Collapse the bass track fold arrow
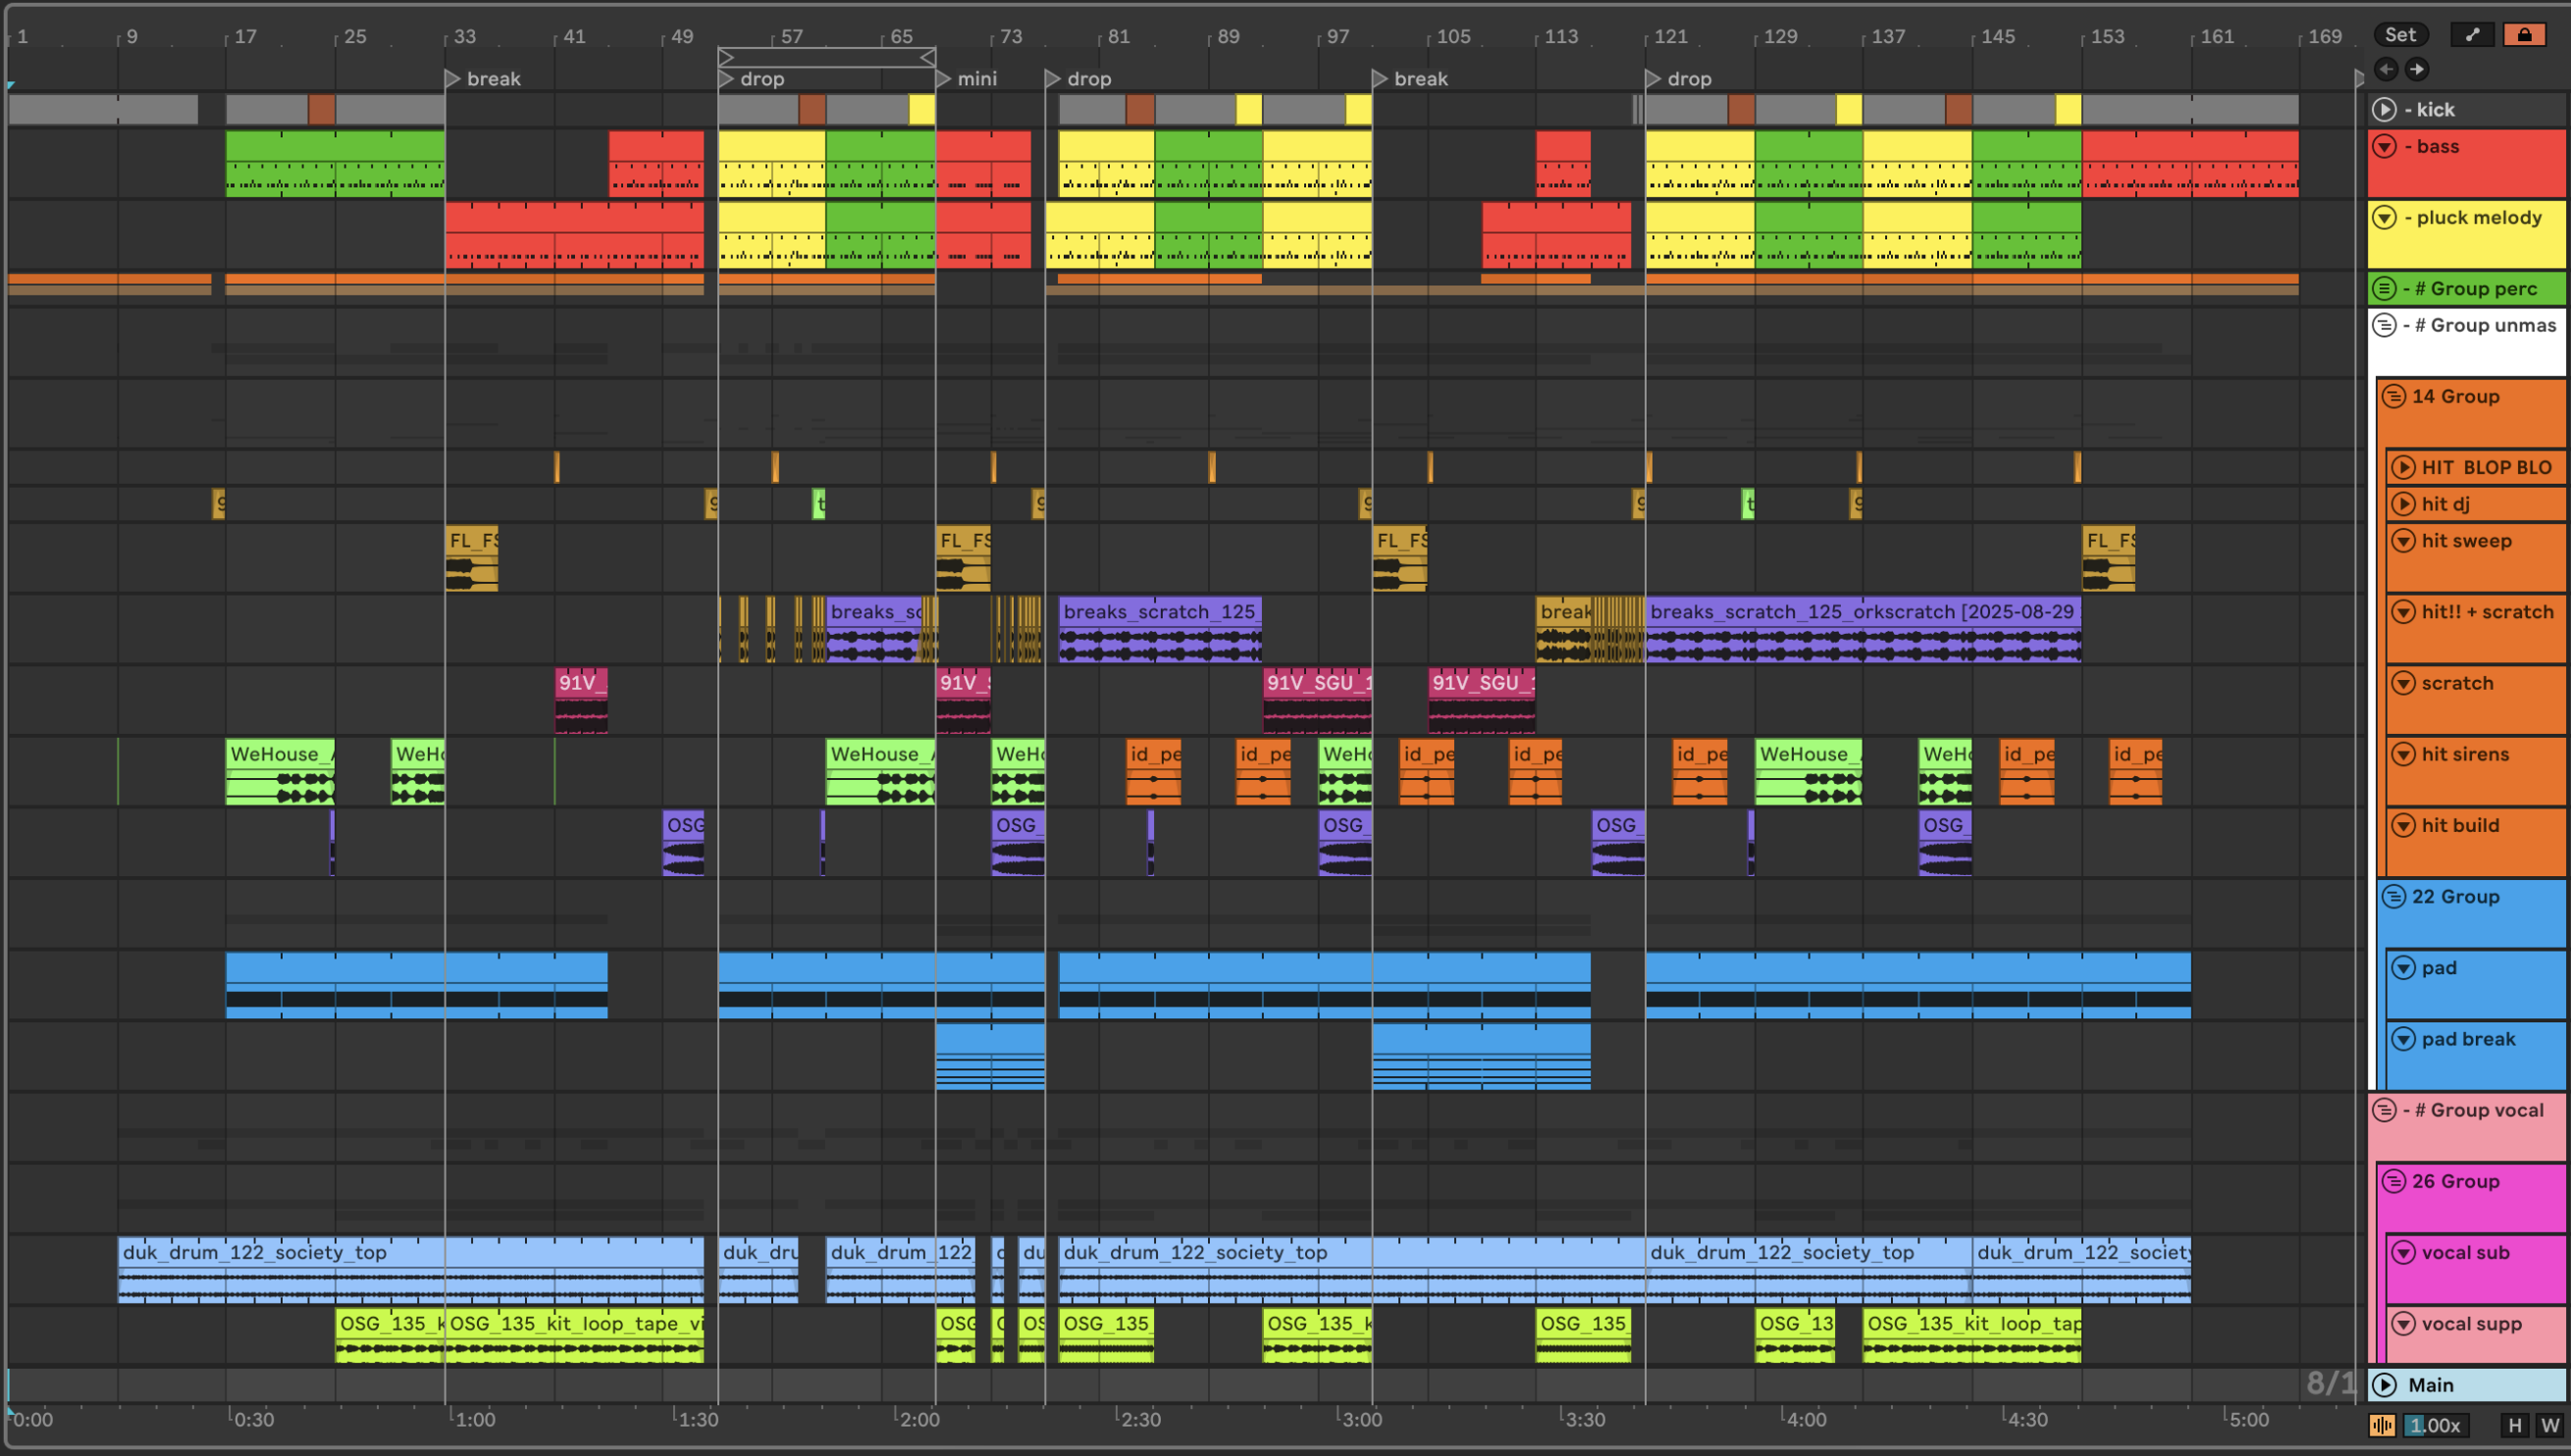The image size is (2571, 1456). click(x=2385, y=146)
